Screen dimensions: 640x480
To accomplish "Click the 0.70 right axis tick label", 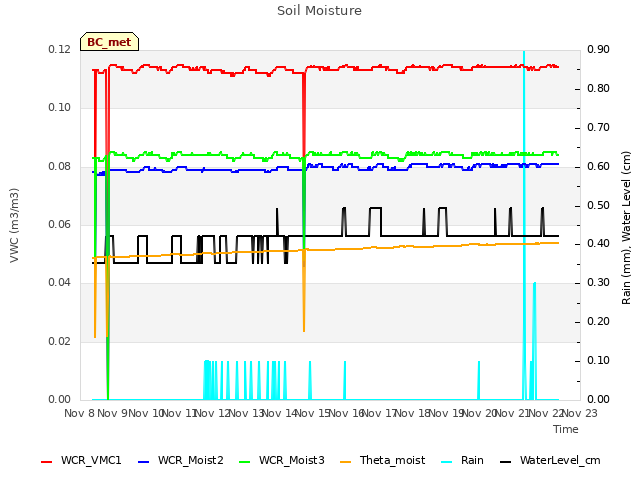I will pyautogui.click(x=598, y=127).
